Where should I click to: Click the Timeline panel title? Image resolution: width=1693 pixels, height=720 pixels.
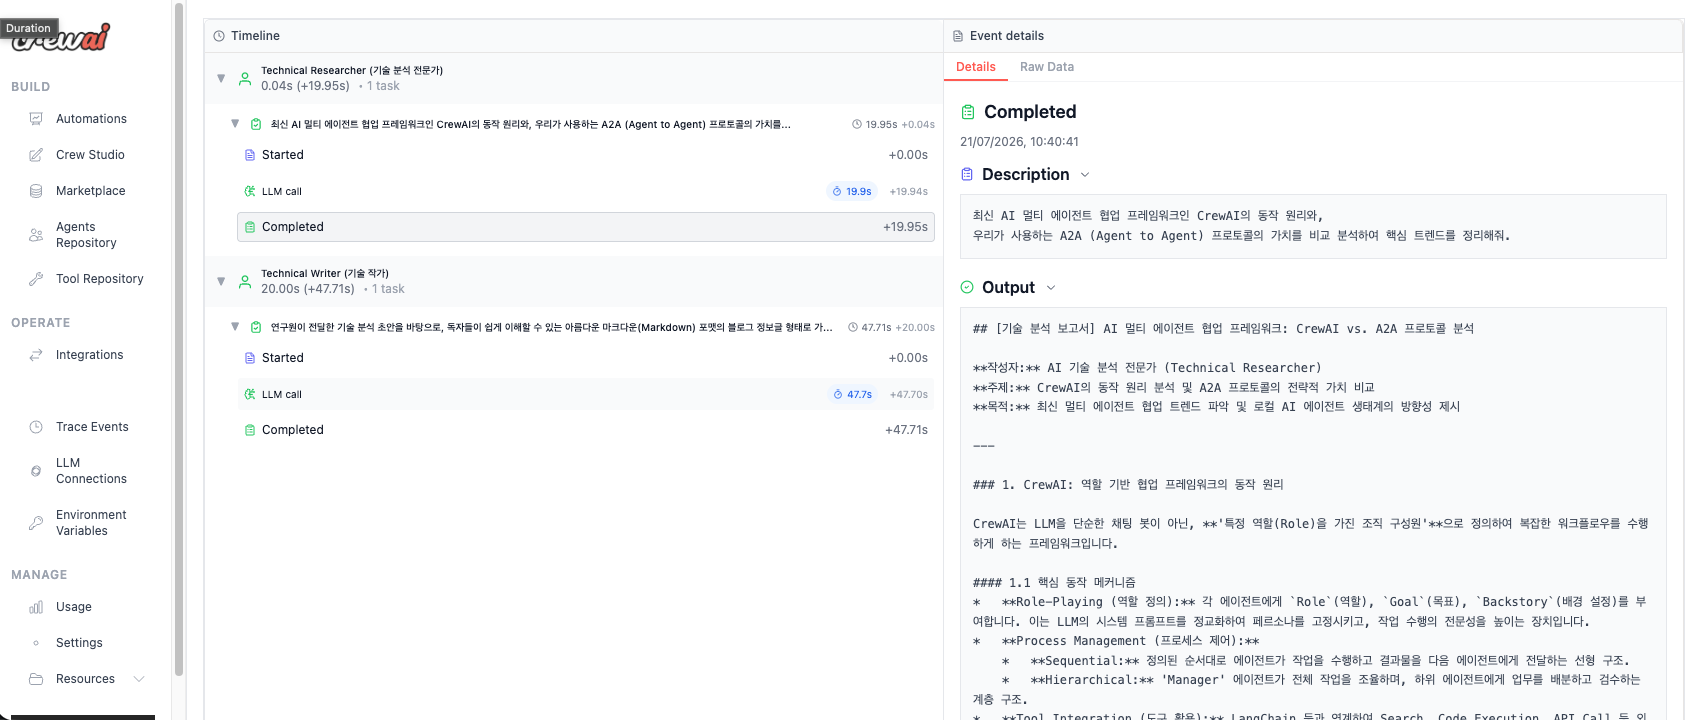255,36
